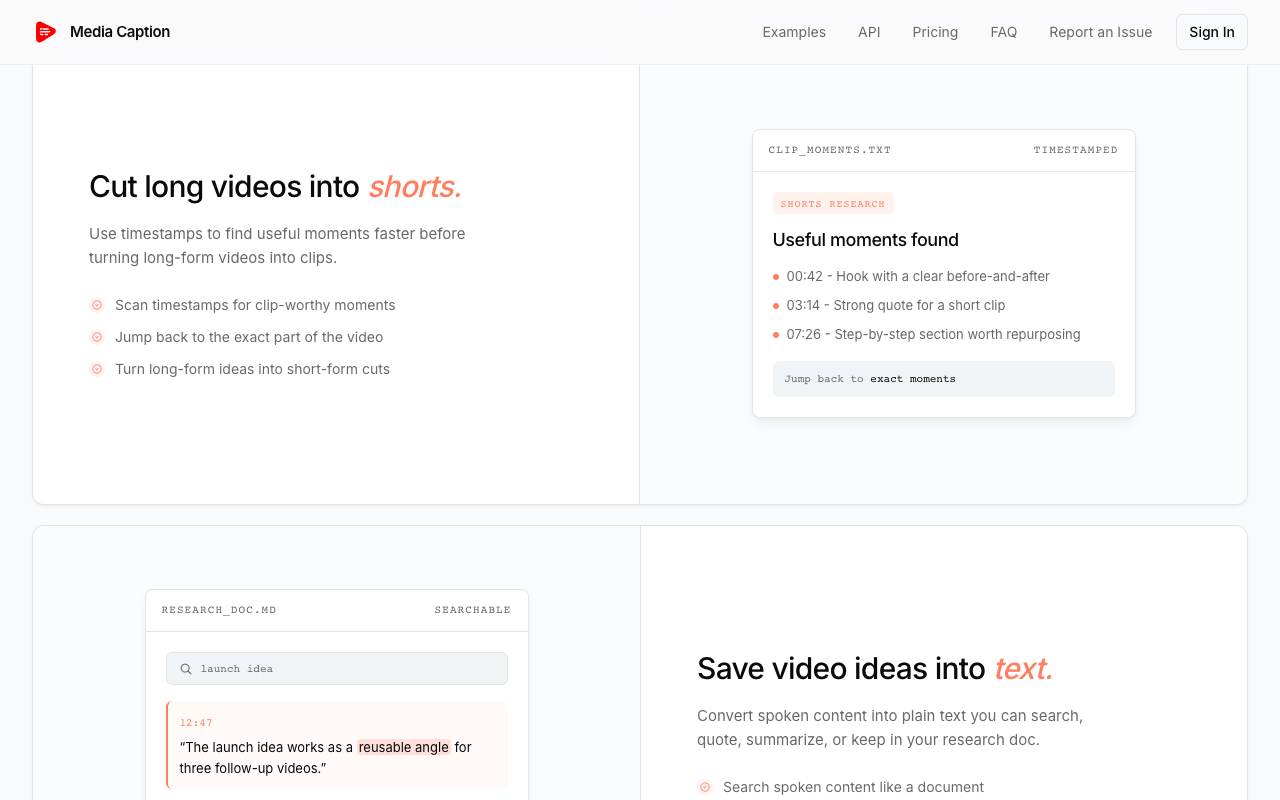The image size is (1280, 800).
Task: Open the FAQ nav item
Action: [x=1004, y=32]
